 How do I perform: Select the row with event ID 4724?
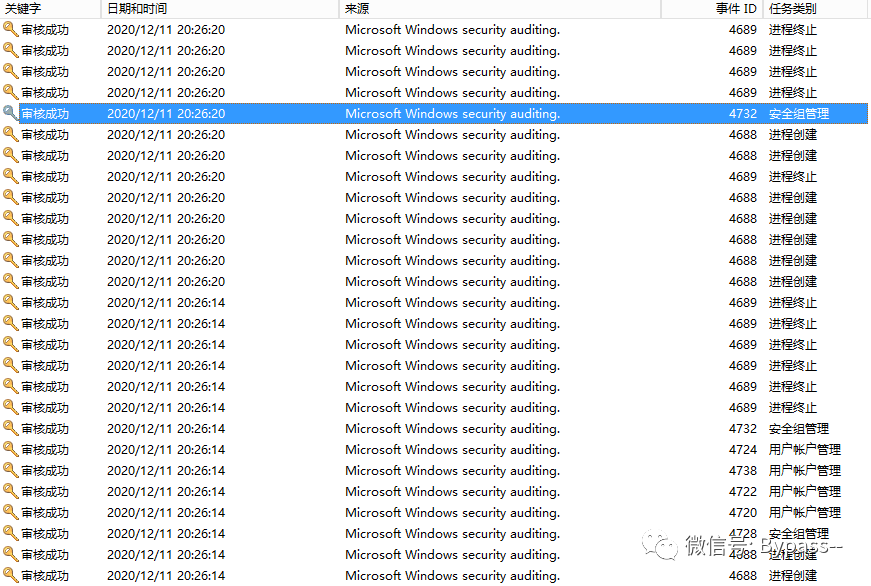click(x=400, y=449)
